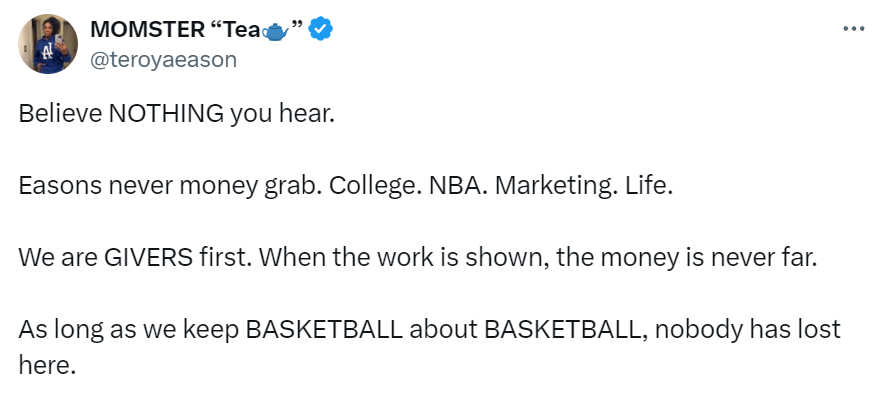This screenshot has height=408, width=872.
Task: Click the teapot emoji in display name
Action: point(275,32)
